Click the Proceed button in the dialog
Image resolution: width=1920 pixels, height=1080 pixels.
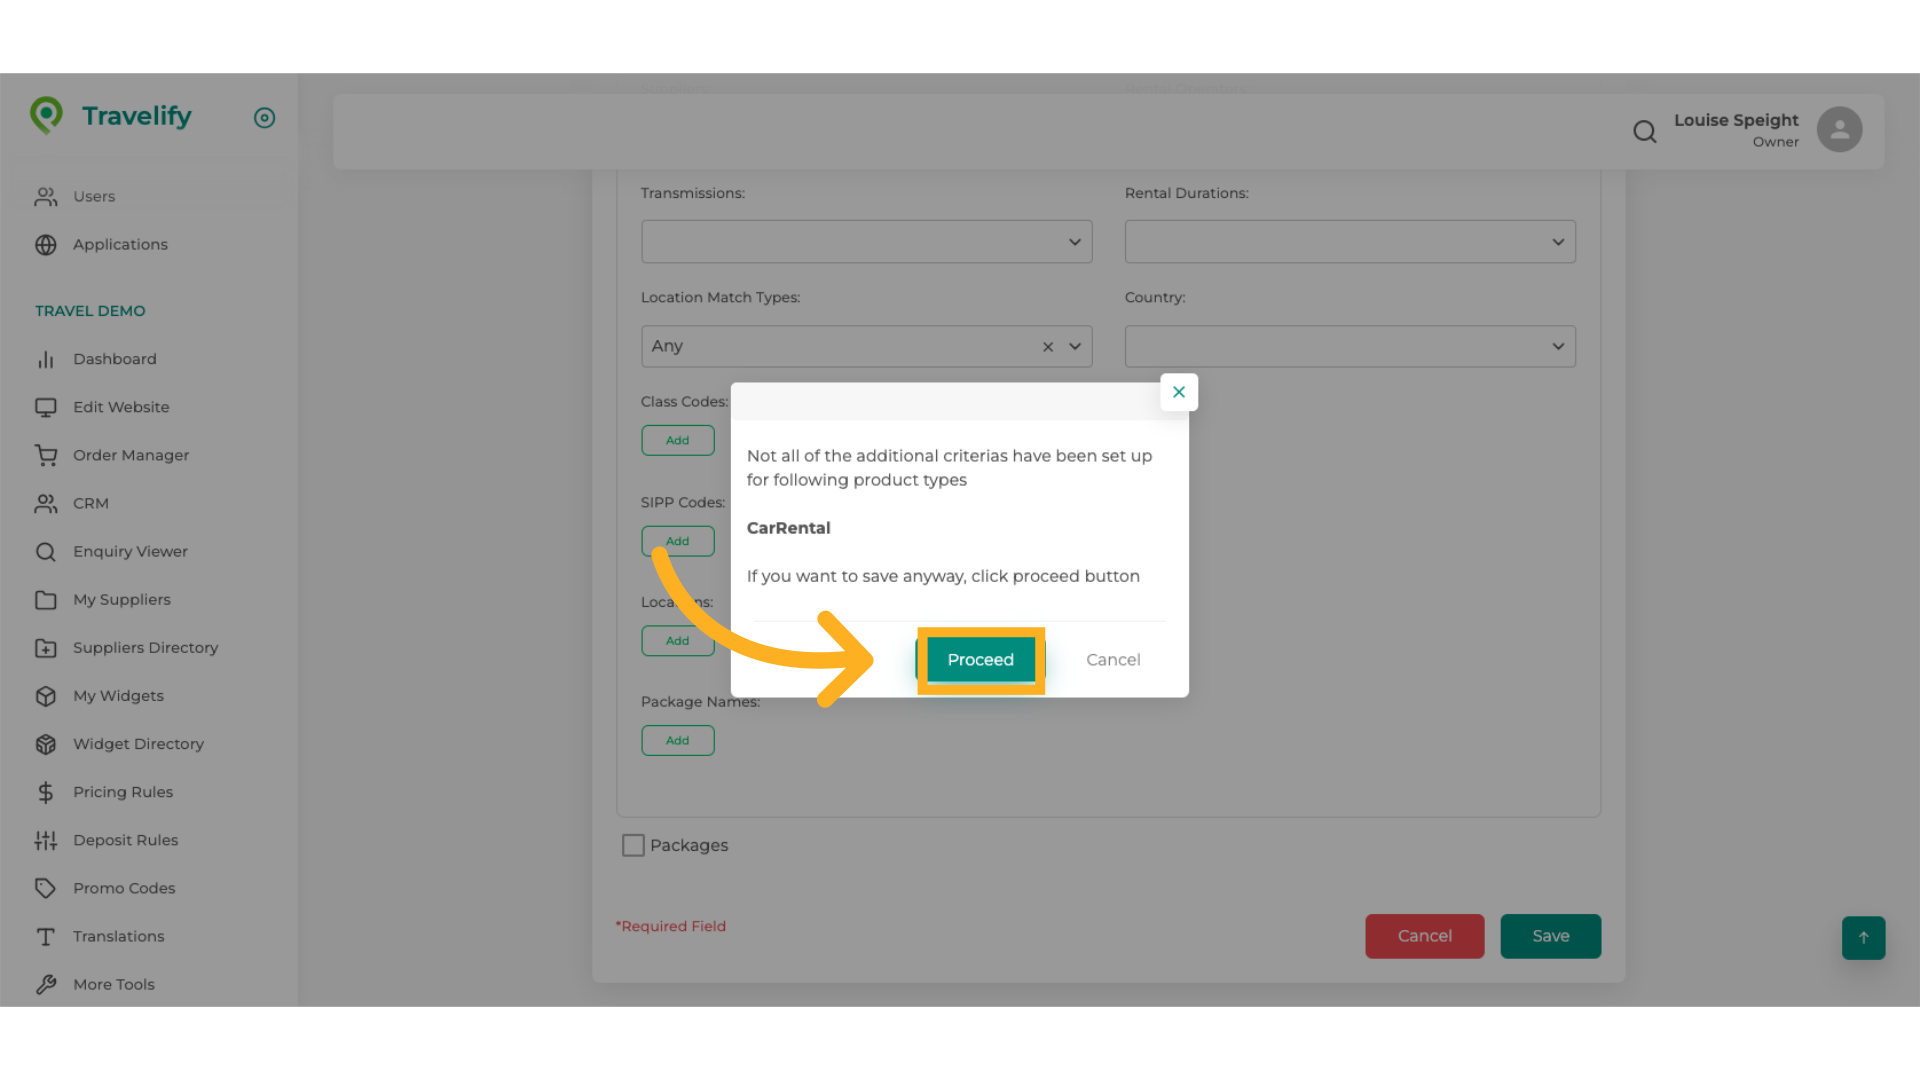tap(980, 660)
